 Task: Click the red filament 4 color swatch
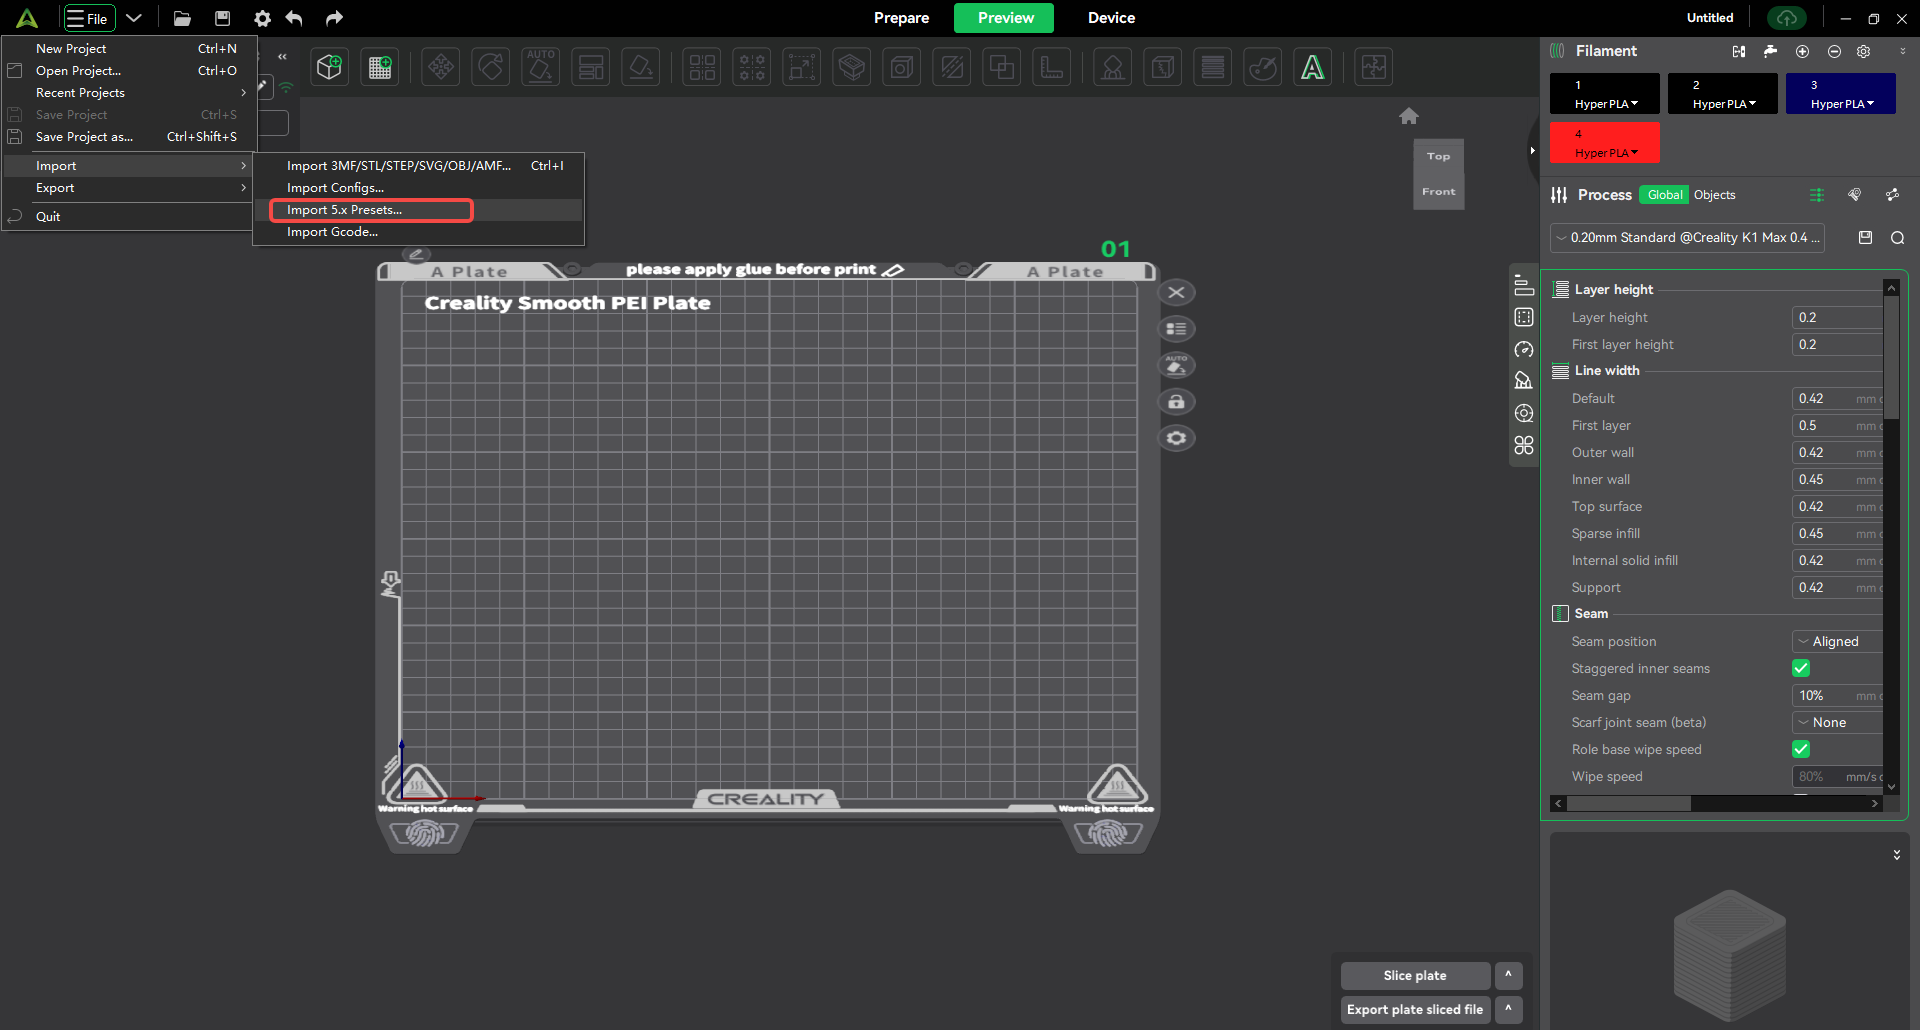point(1604,142)
